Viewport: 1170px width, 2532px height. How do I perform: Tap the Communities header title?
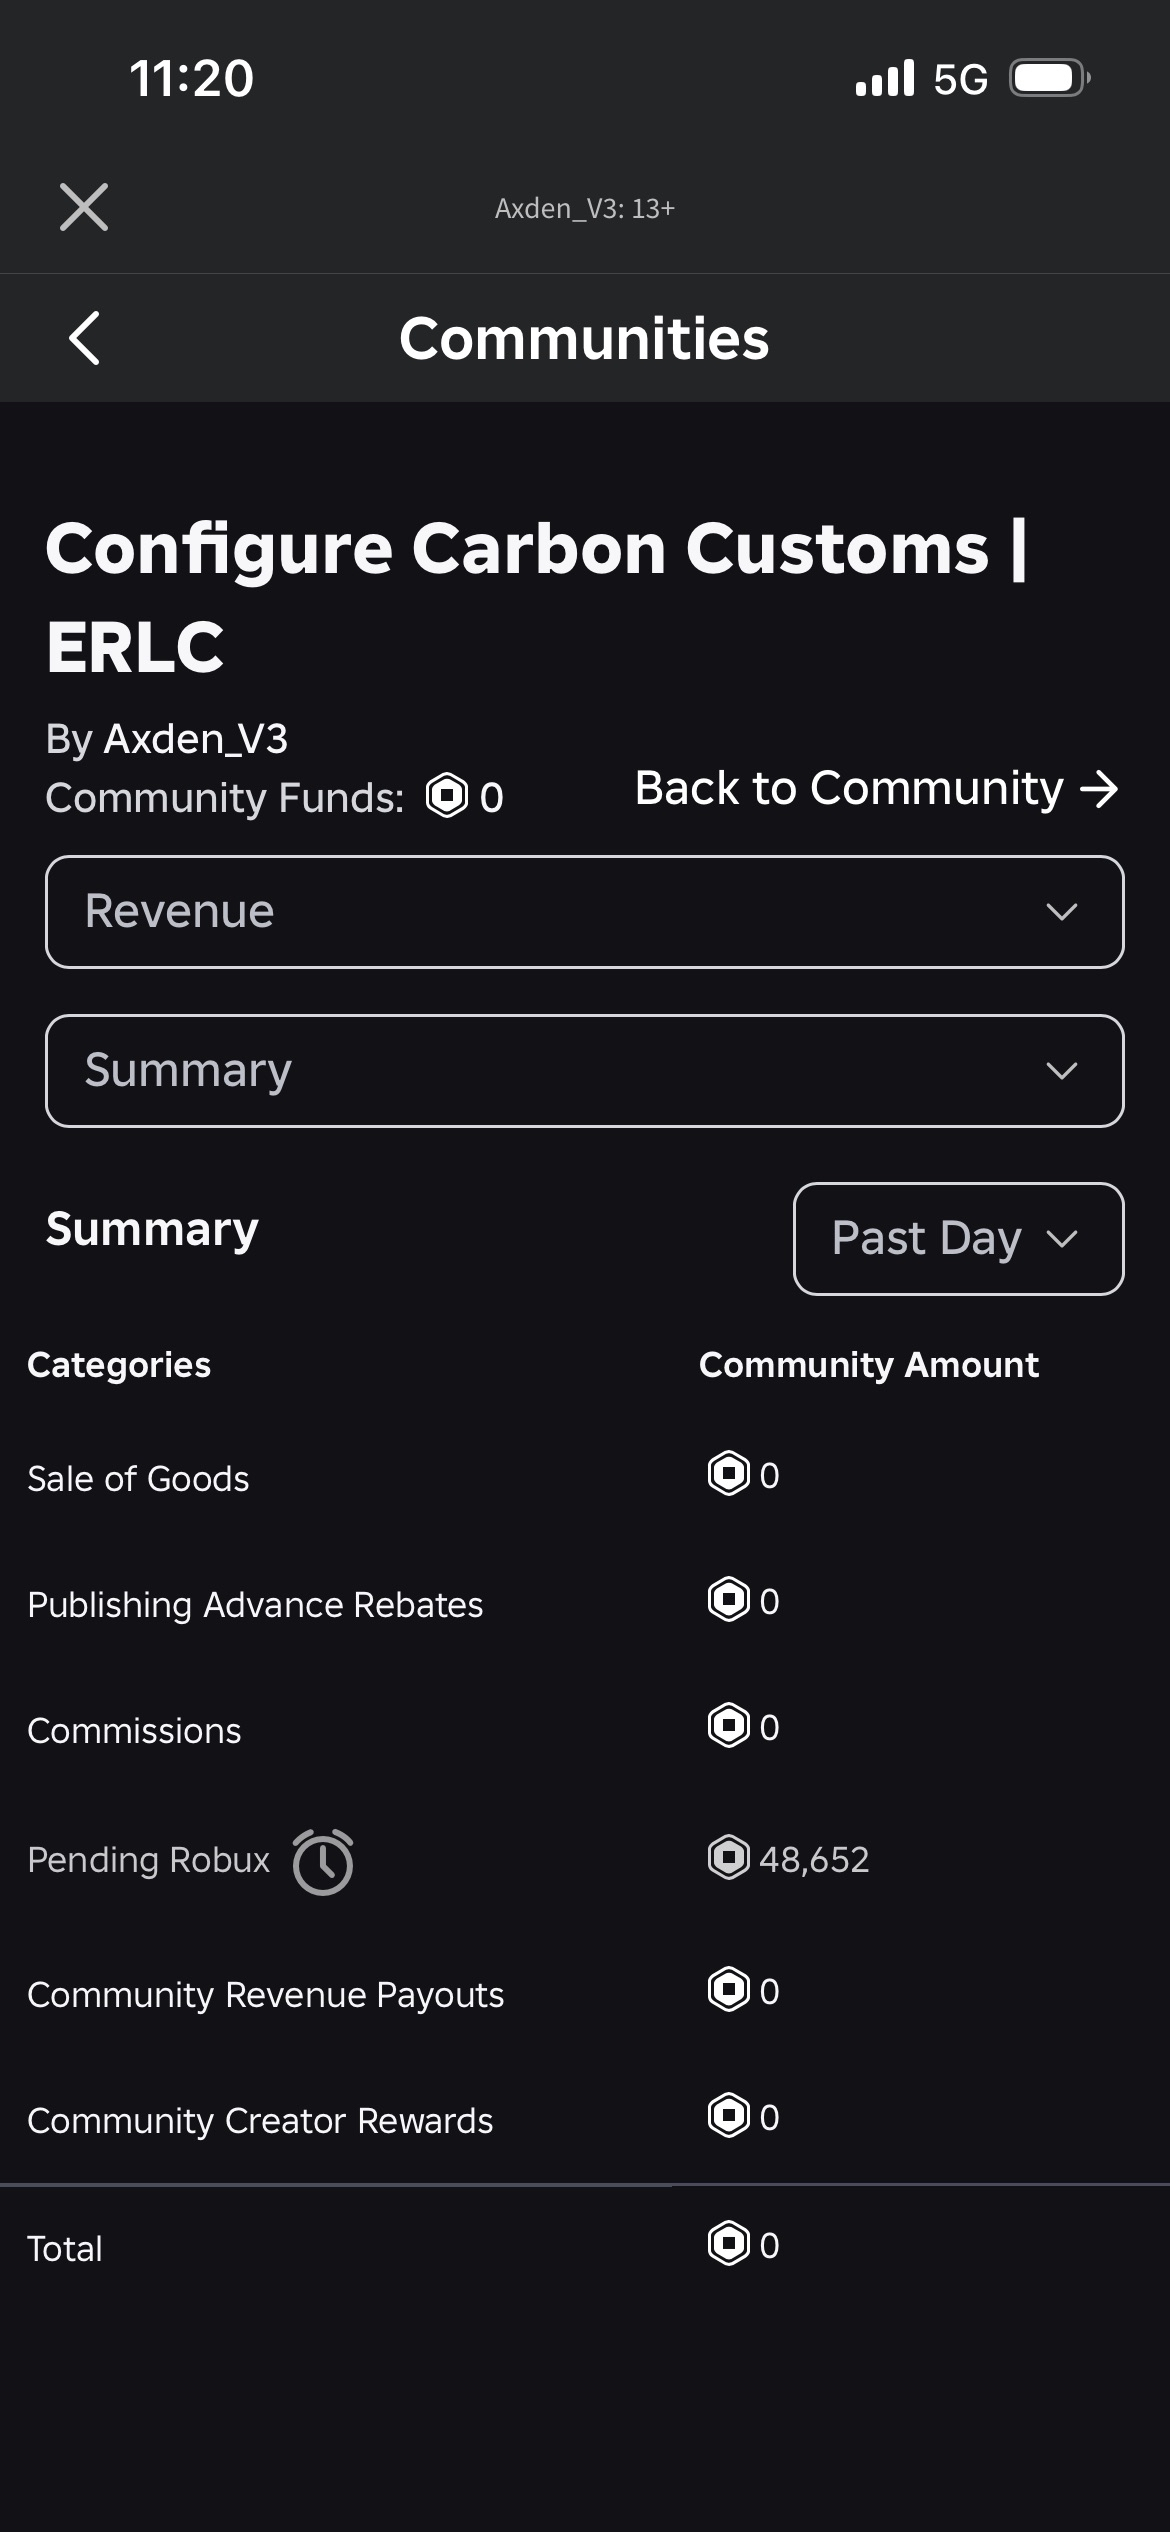click(585, 338)
